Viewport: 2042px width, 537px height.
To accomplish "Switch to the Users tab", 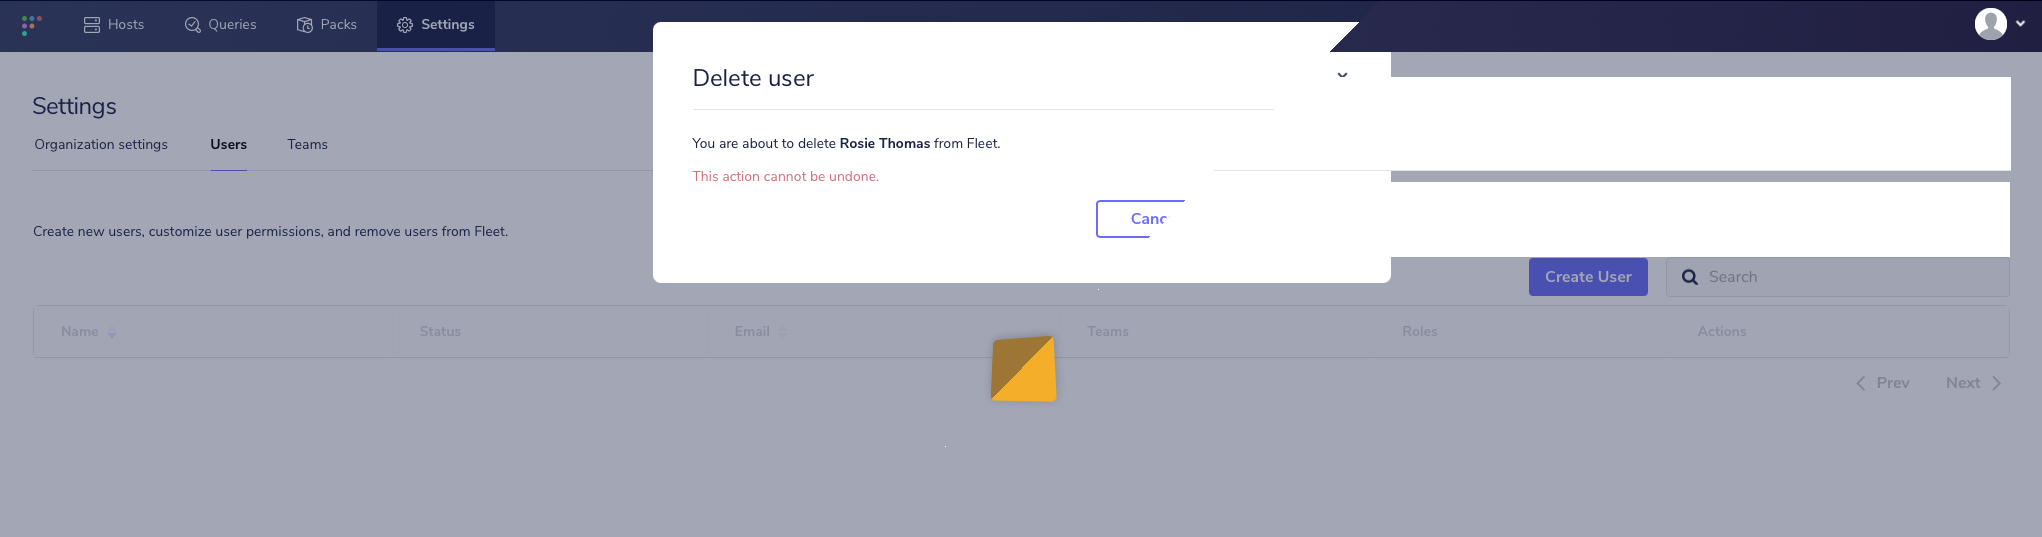I will tap(228, 145).
